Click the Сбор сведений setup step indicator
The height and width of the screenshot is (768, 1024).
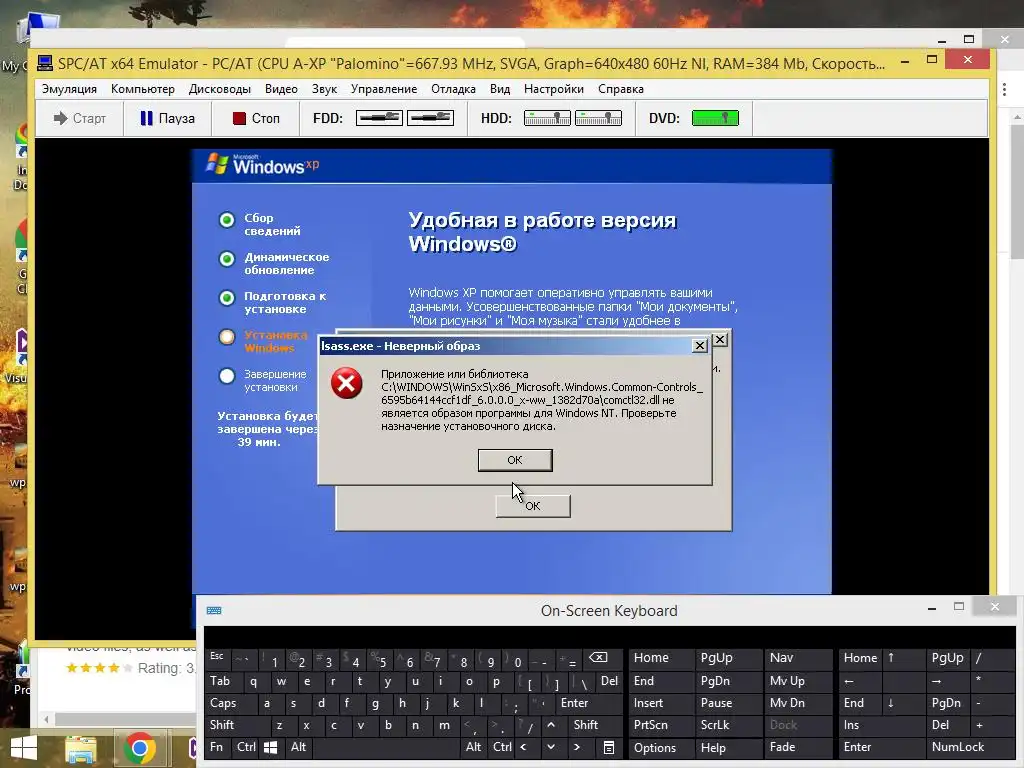pos(227,220)
